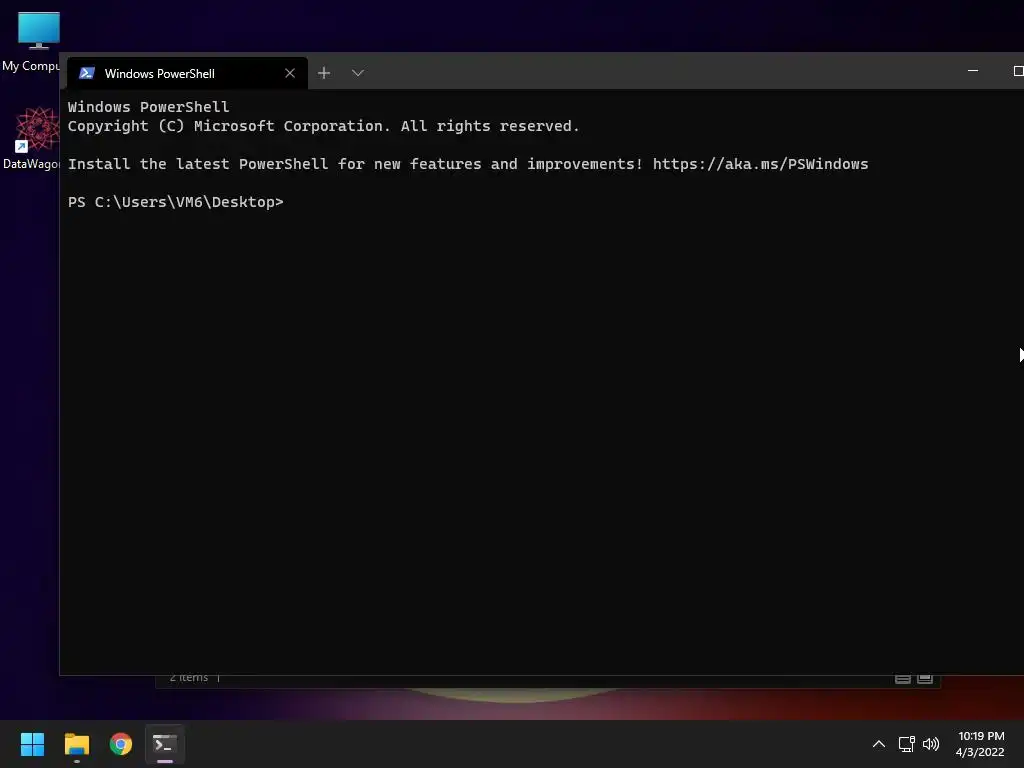Screen dimensions: 1024x768
Task: Click the Terminal taskbar icon
Action: point(165,744)
